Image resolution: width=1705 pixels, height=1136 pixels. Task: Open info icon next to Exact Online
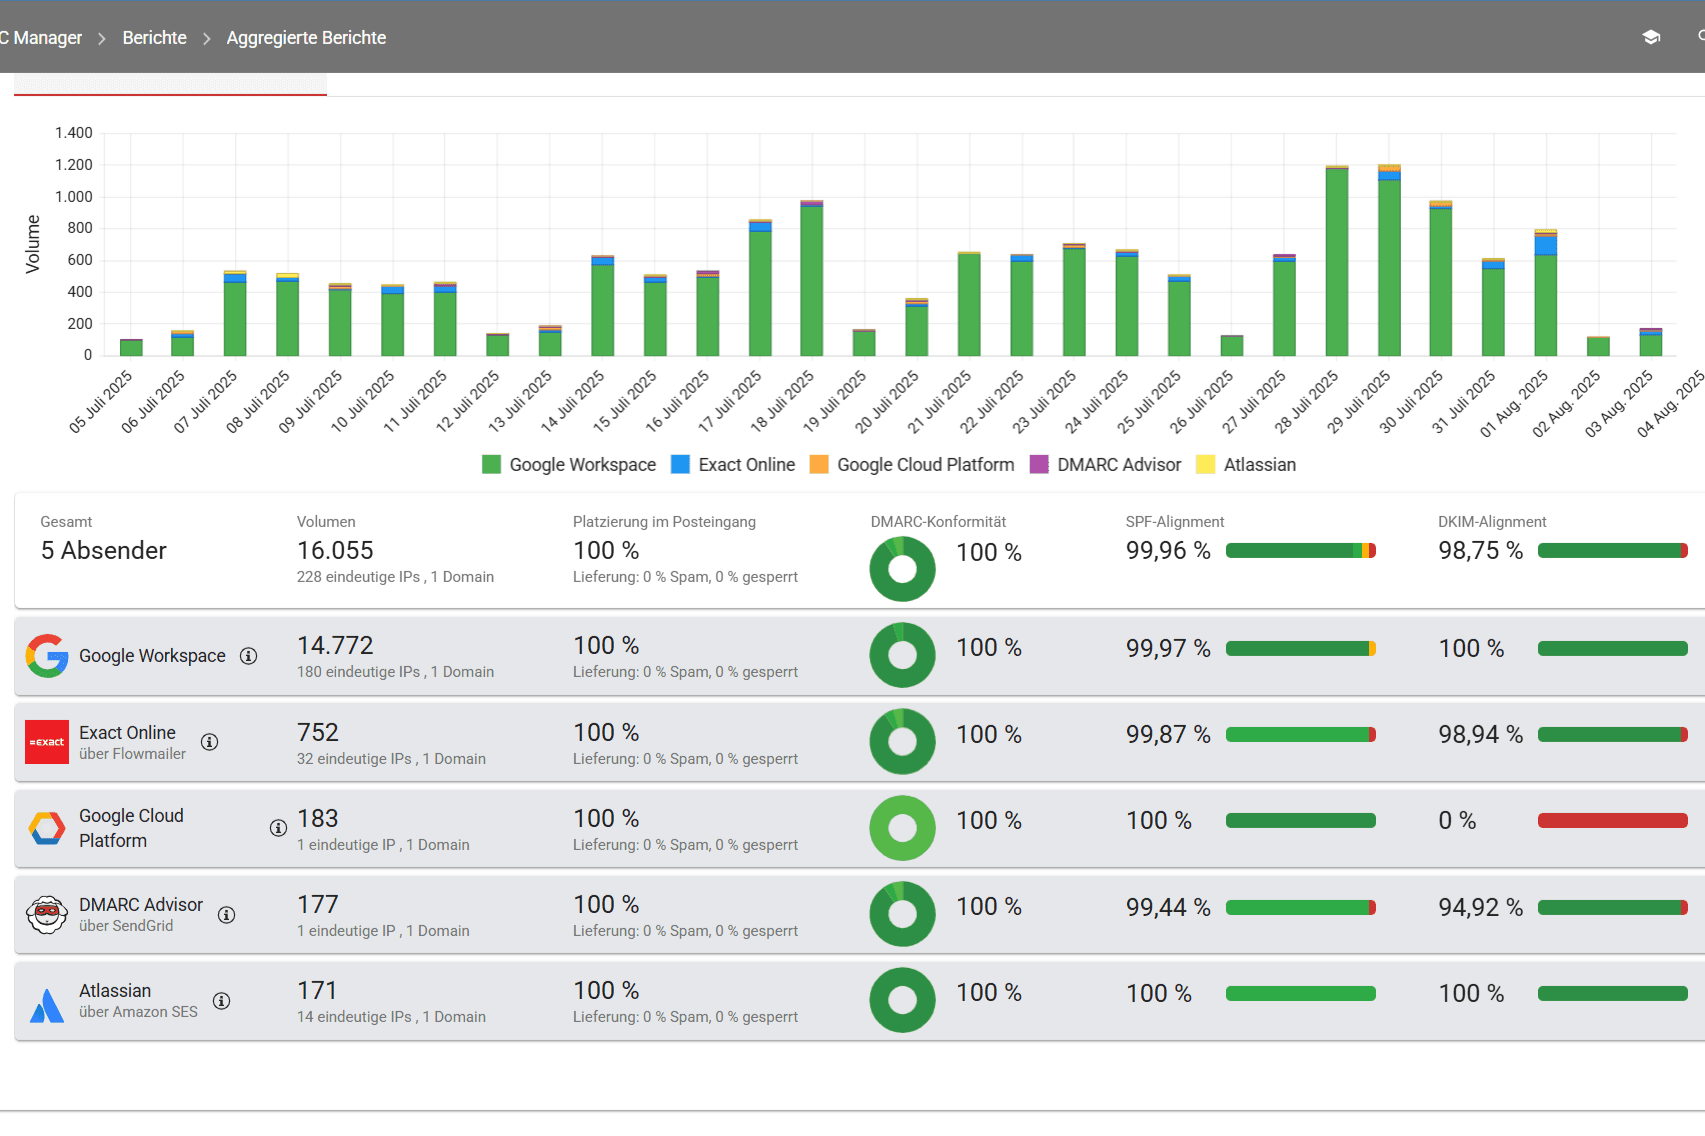[x=210, y=742]
